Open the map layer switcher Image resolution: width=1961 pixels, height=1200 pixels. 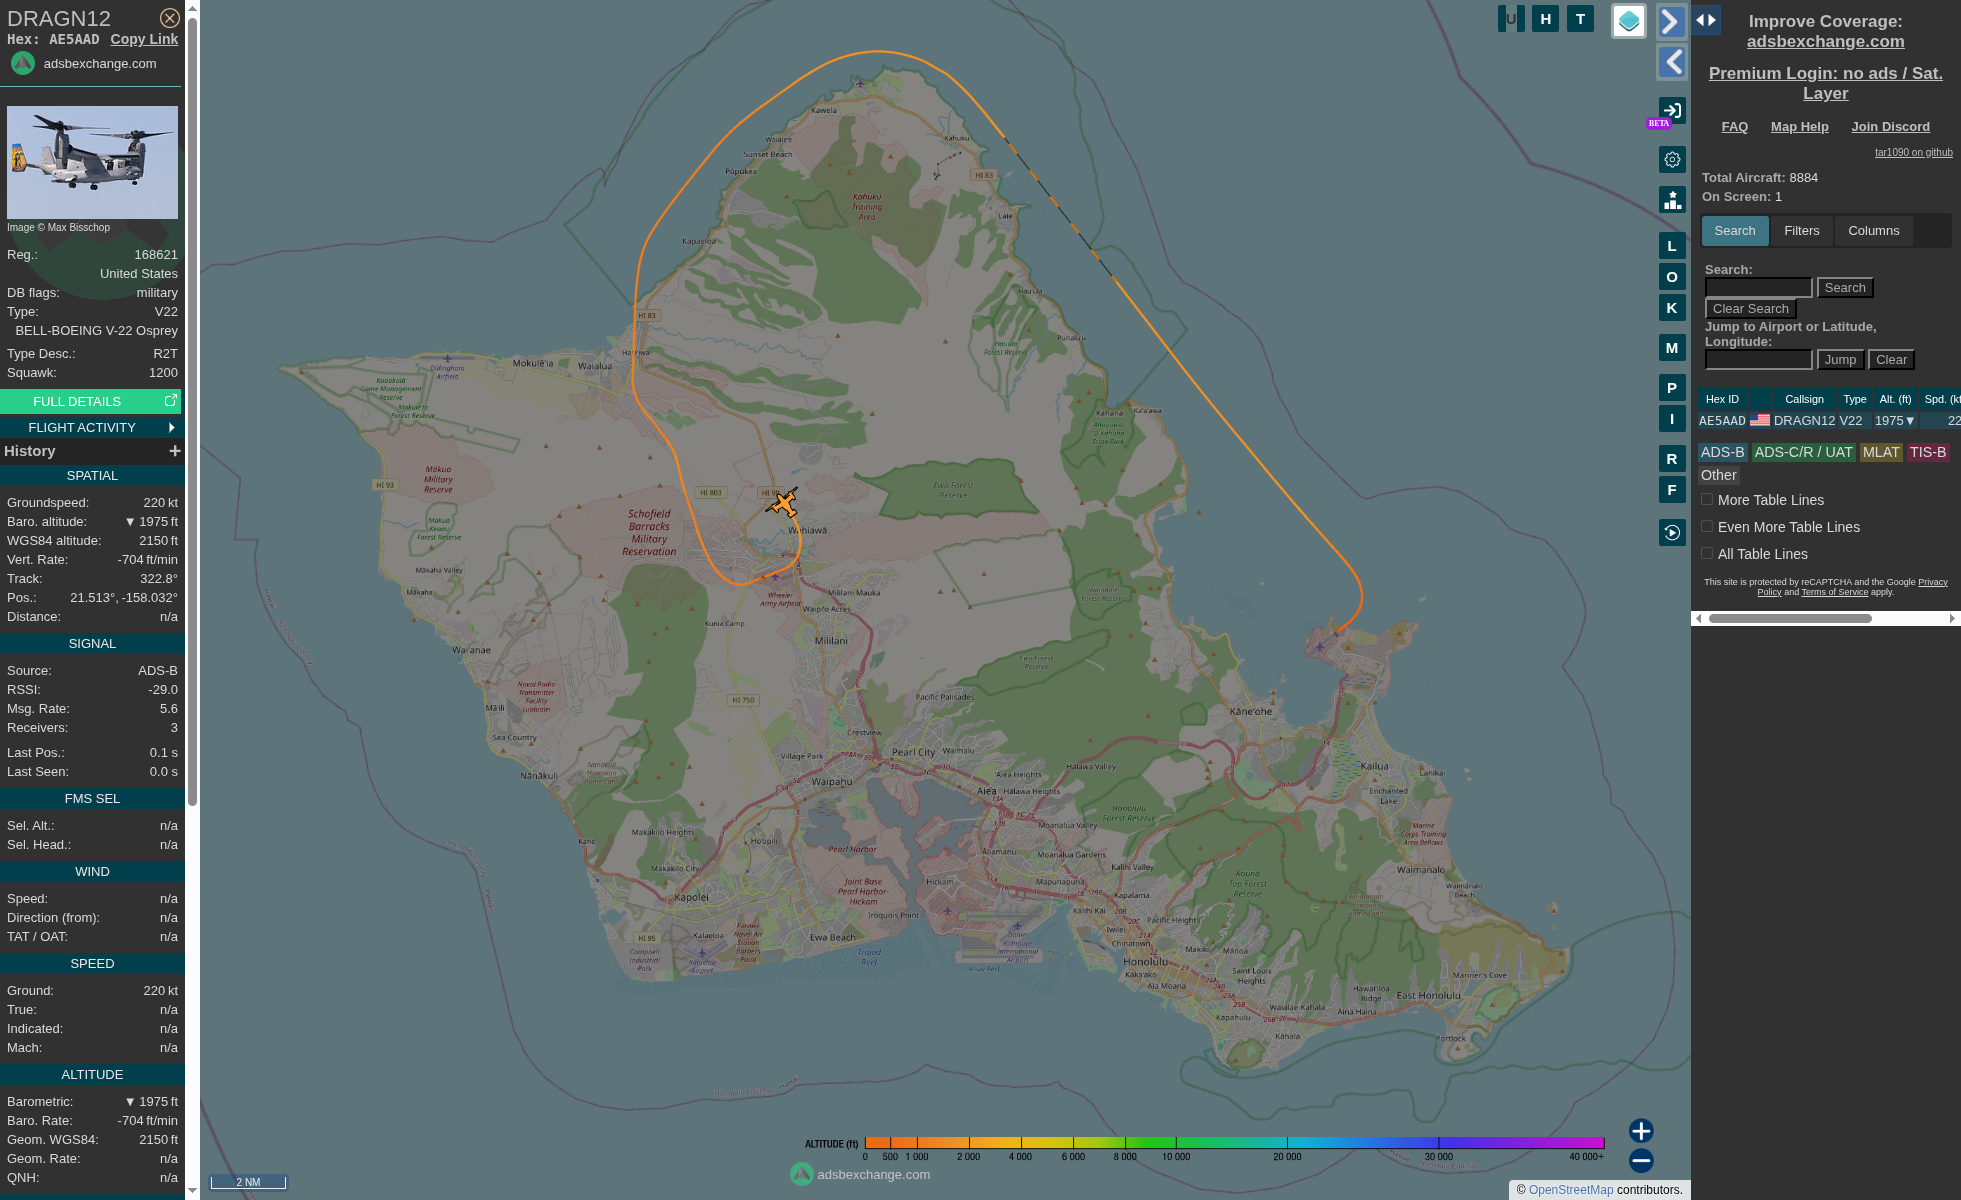1629,21
